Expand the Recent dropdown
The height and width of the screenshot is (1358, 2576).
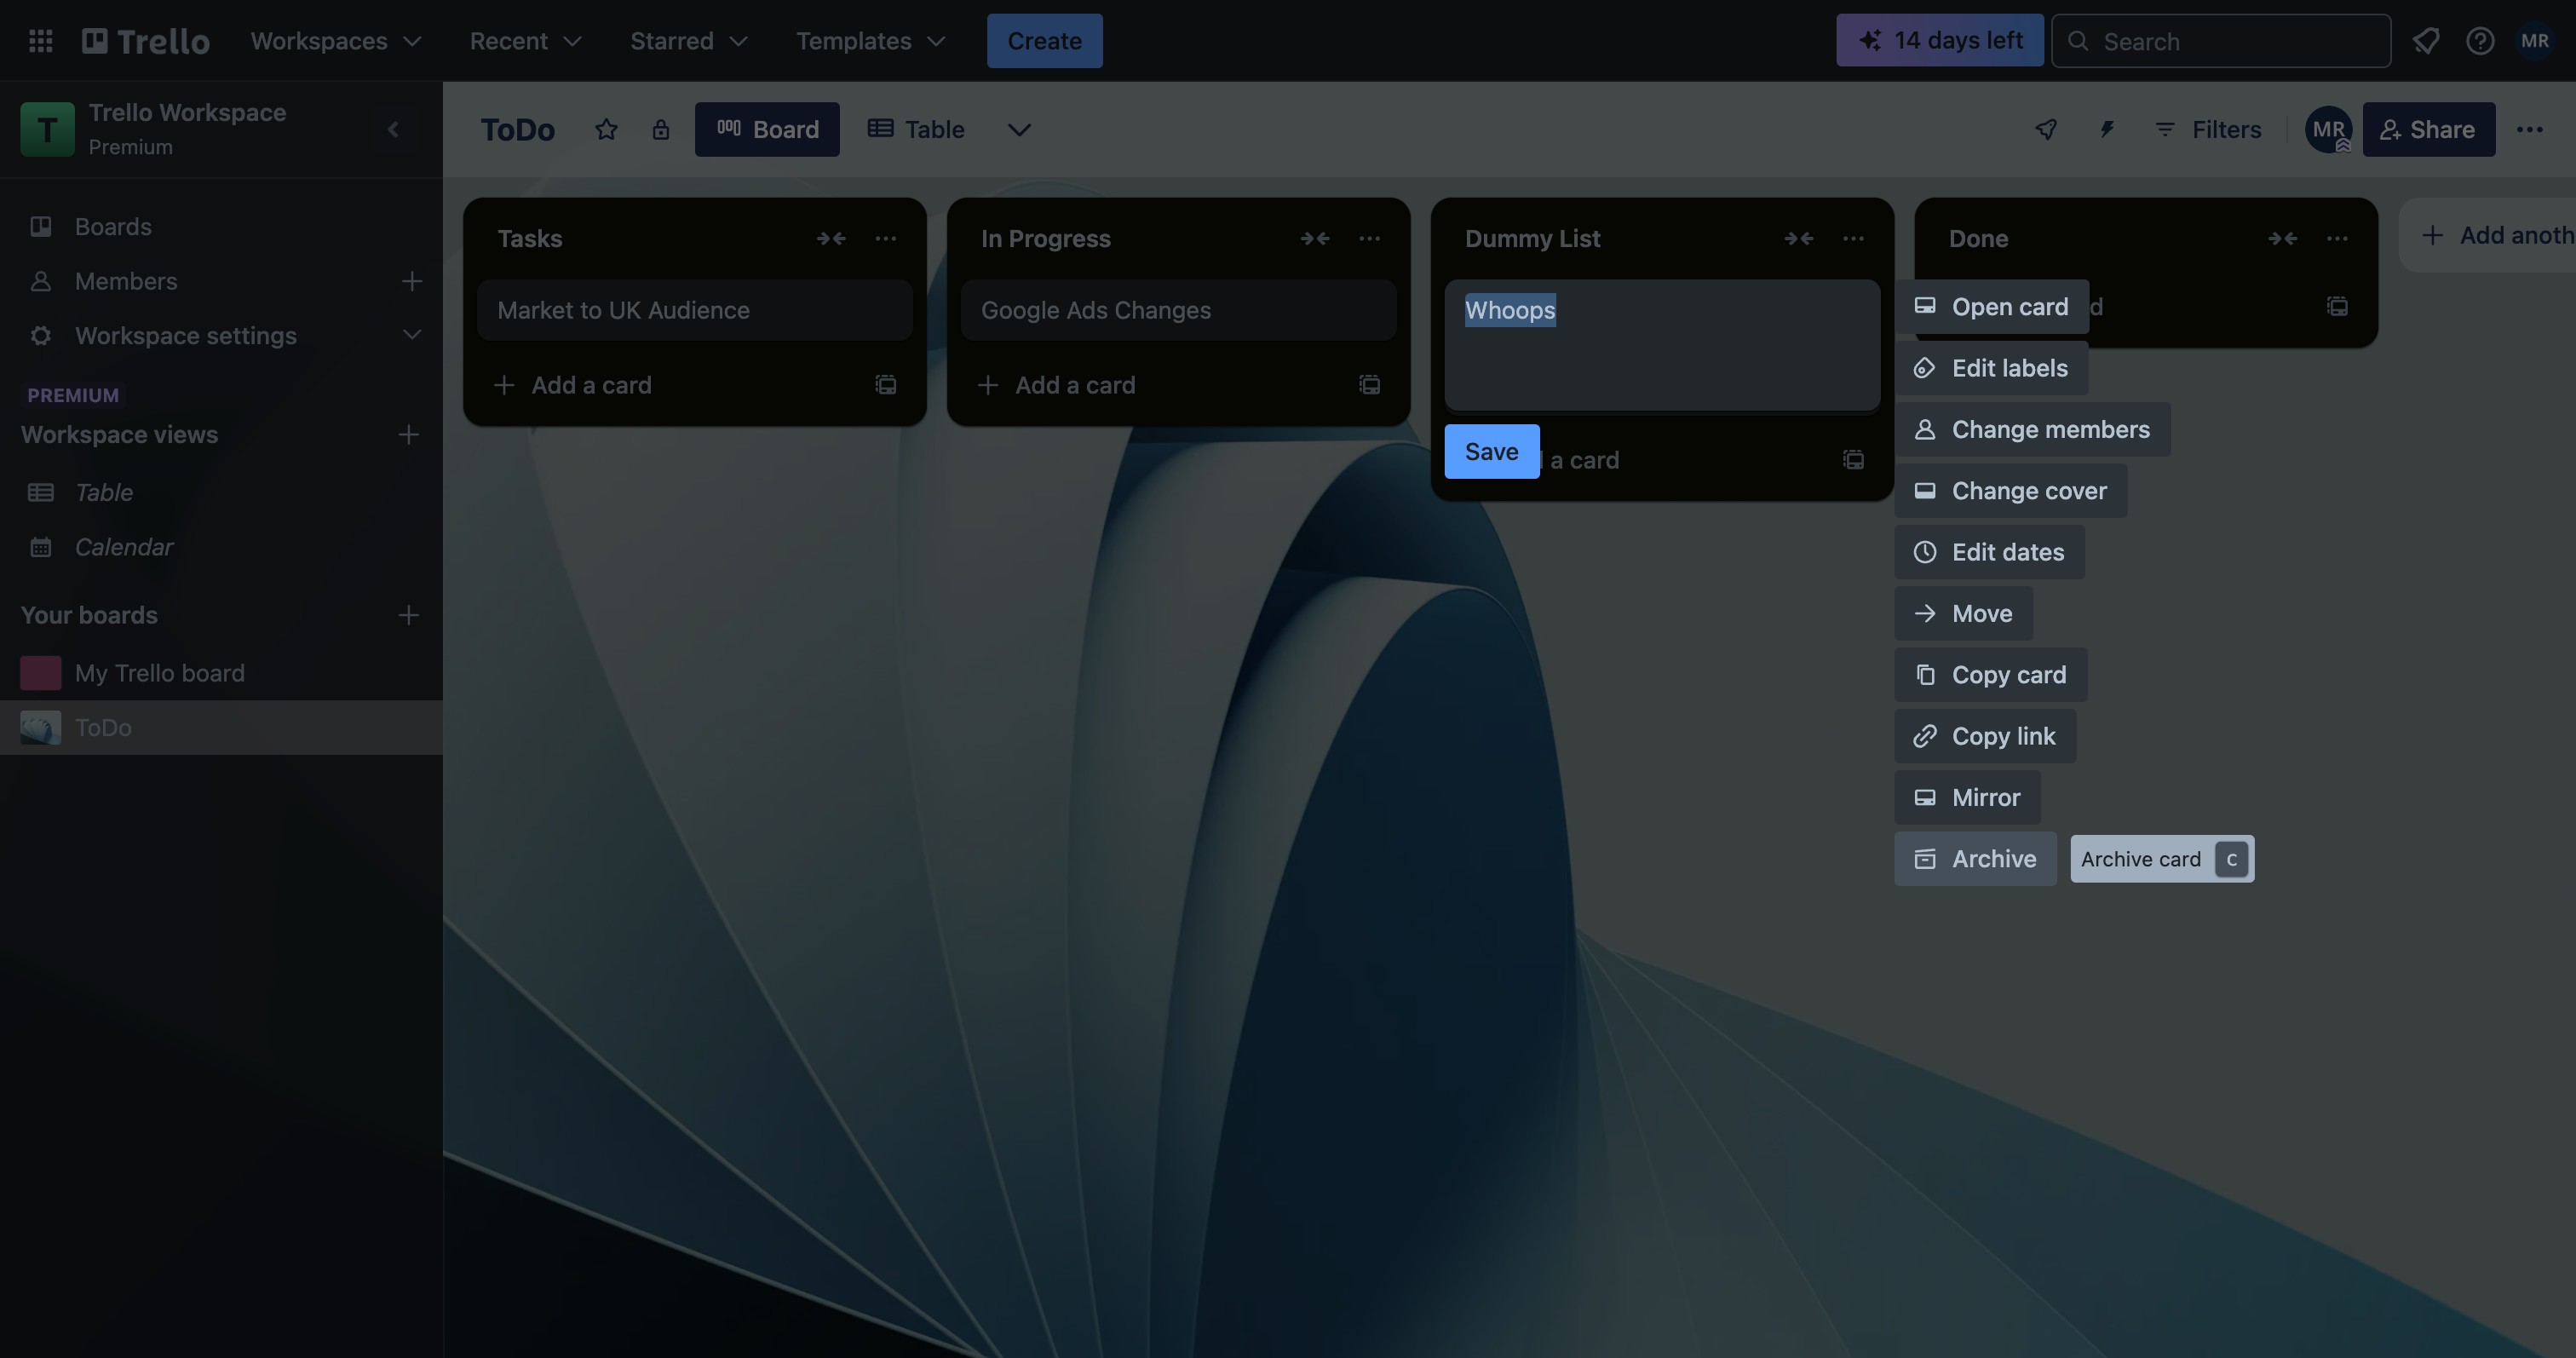[x=526, y=41]
